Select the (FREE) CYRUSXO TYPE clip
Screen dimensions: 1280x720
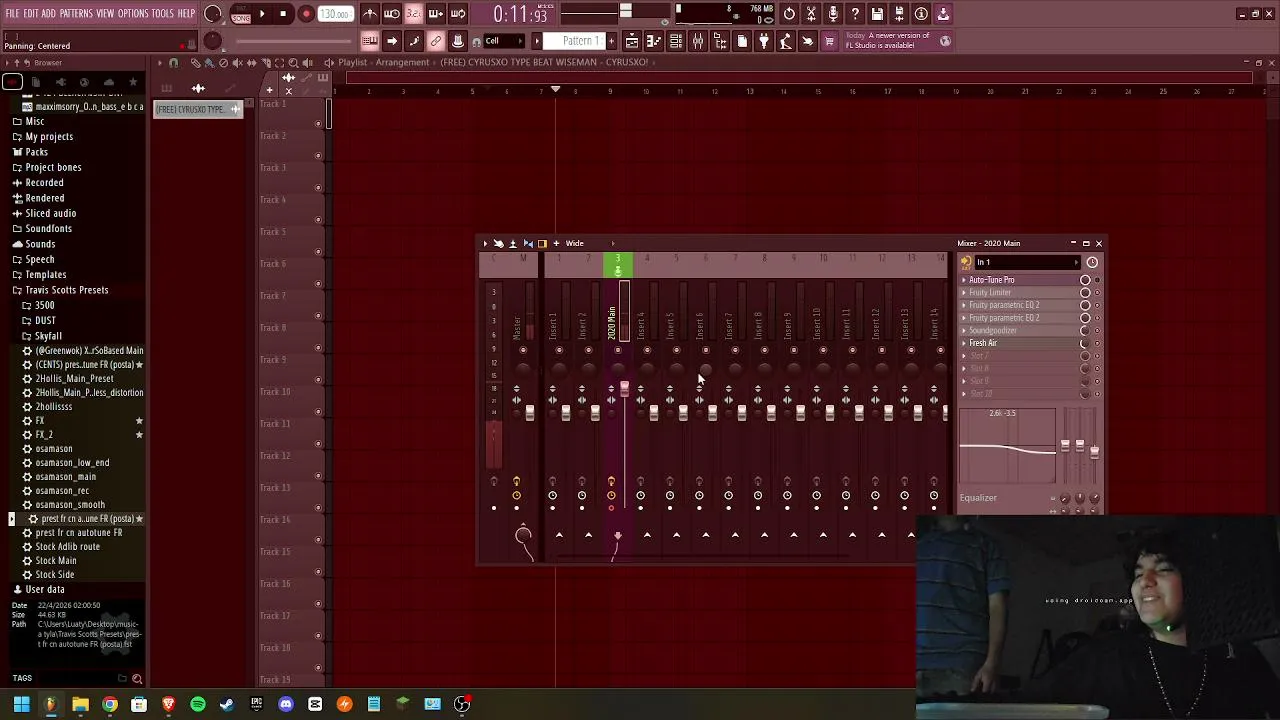(x=198, y=109)
